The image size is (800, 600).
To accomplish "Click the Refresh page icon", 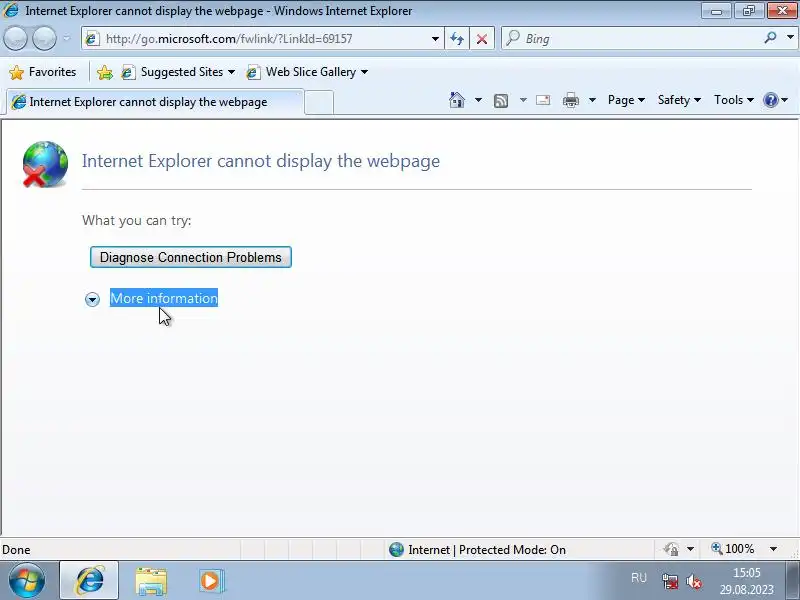I will point(457,39).
